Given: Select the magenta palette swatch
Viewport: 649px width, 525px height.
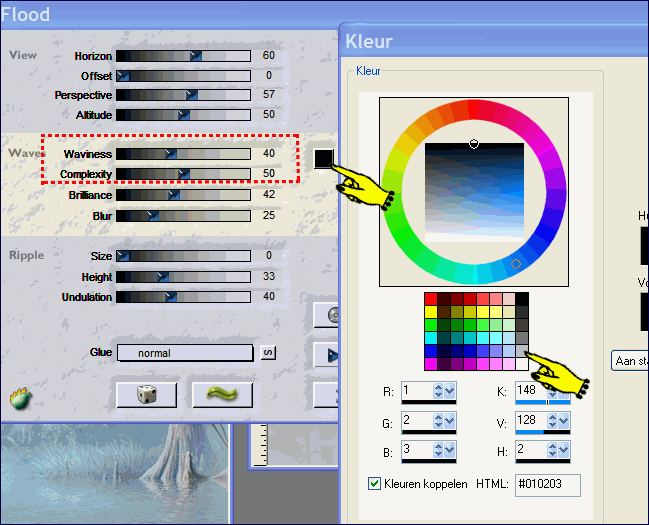Looking at the screenshot, I should click(431, 364).
